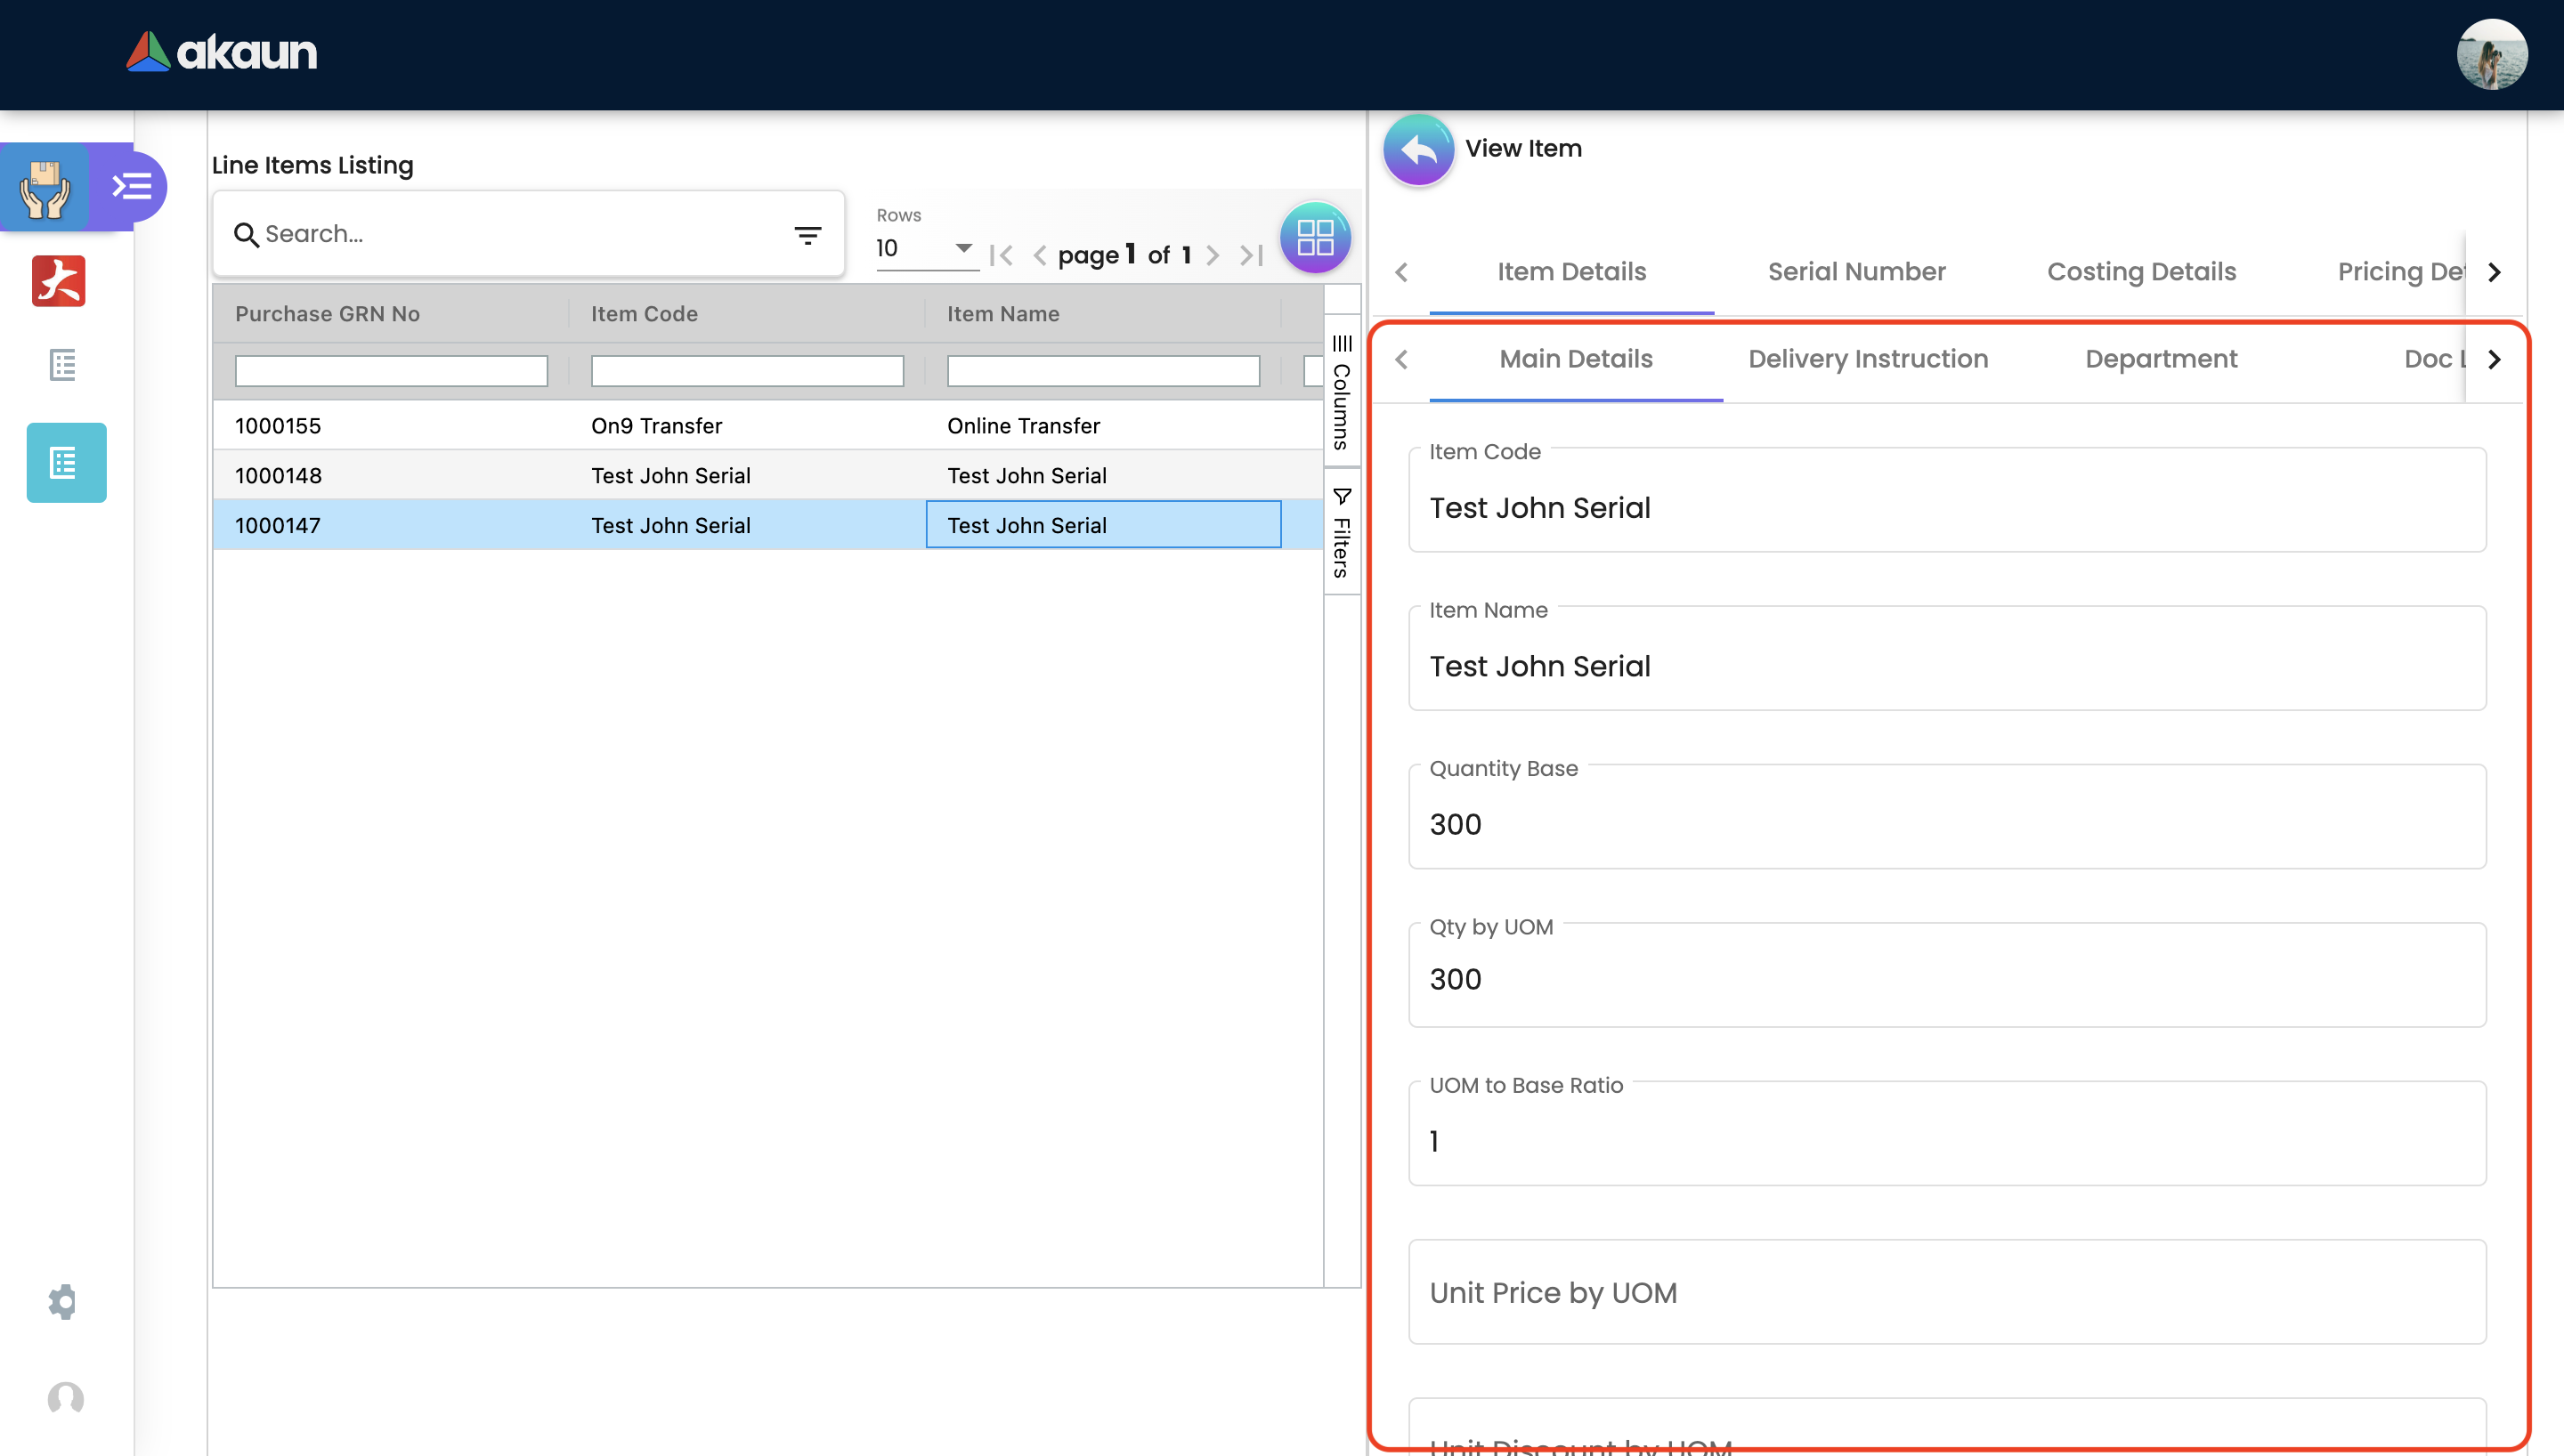Open the settings gear in sidebar
The width and height of the screenshot is (2564, 1456).
[x=63, y=1301]
